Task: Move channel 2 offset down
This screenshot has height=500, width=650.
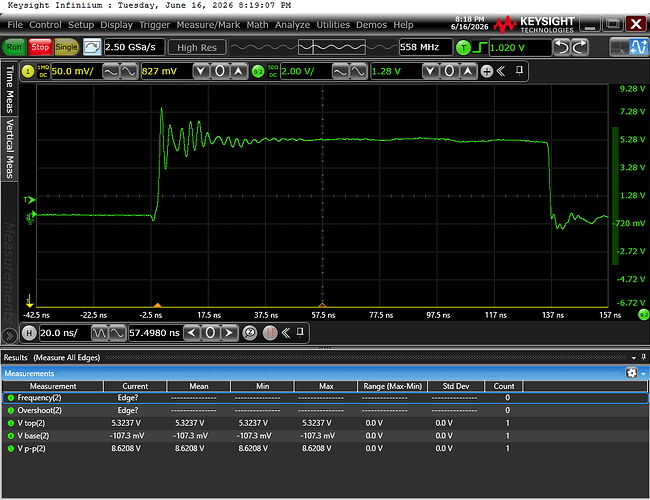Action: coord(430,71)
